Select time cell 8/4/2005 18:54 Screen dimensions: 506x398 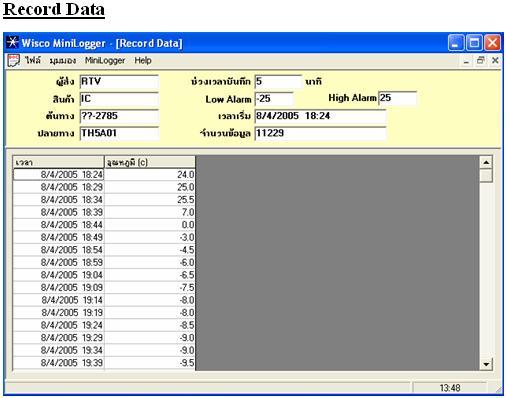coord(59,250)
